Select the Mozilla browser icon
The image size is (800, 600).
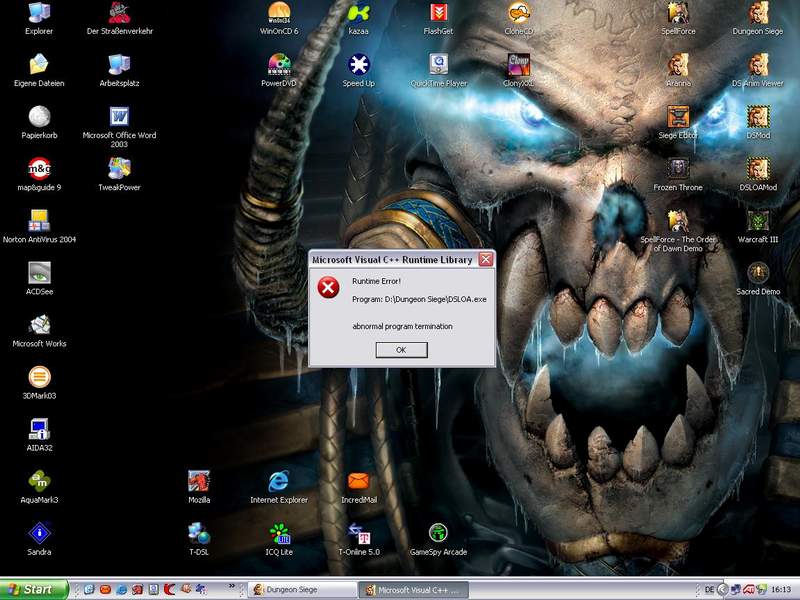click(x=199, y=481)
